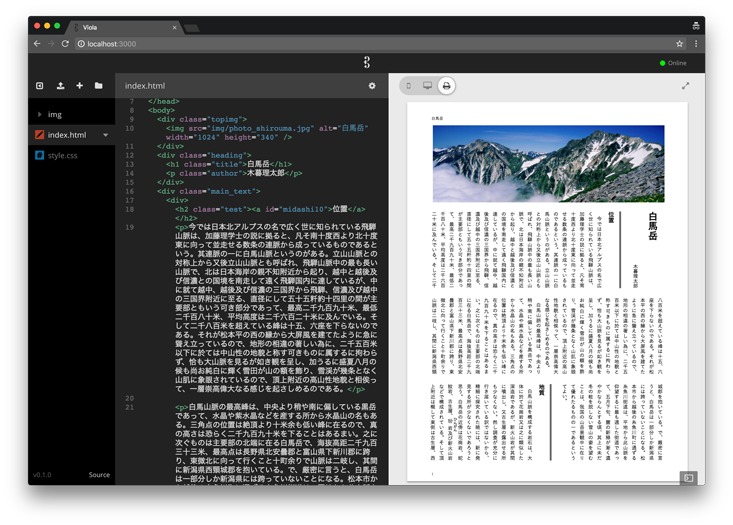Select the print preview mode
733x525 pixels.
446,86
